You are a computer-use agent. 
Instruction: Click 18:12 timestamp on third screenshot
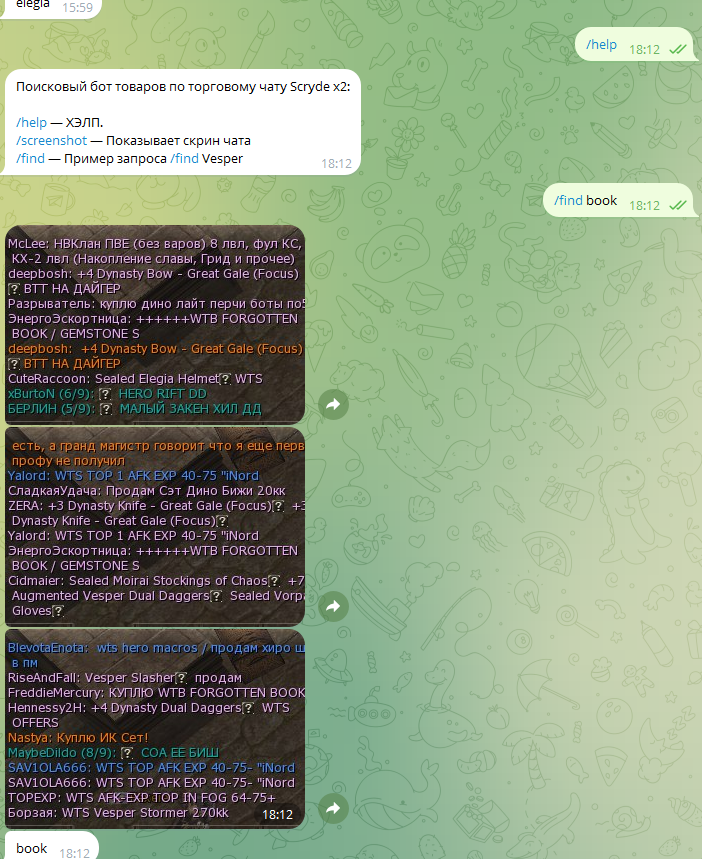pyautogui.click(x=276, y=815)
